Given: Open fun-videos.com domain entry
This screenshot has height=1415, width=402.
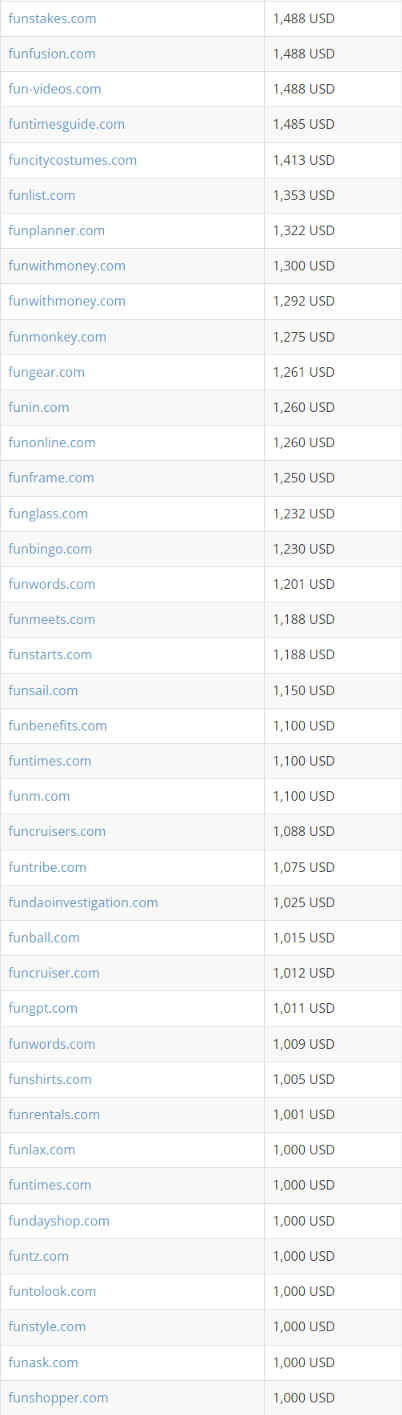Looking at the screenshot, I should 55,89.
